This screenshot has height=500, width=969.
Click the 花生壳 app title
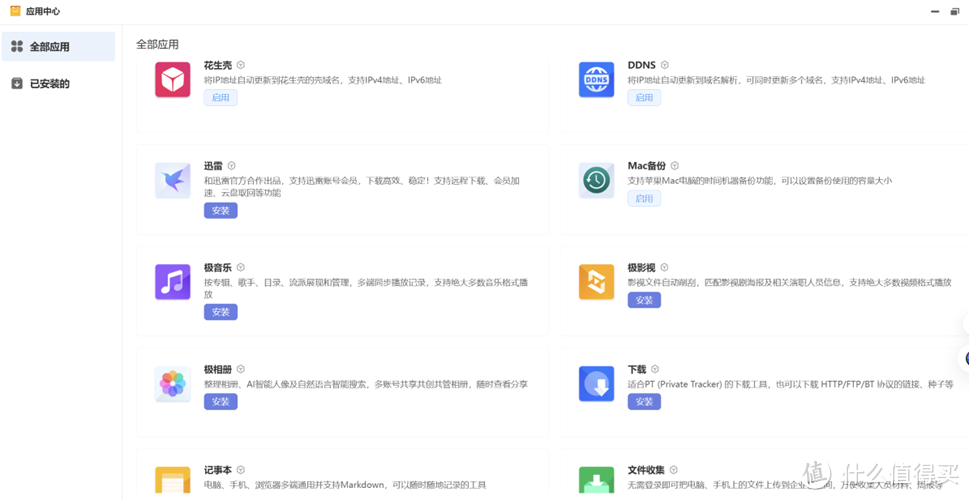[x=218, y=65]
